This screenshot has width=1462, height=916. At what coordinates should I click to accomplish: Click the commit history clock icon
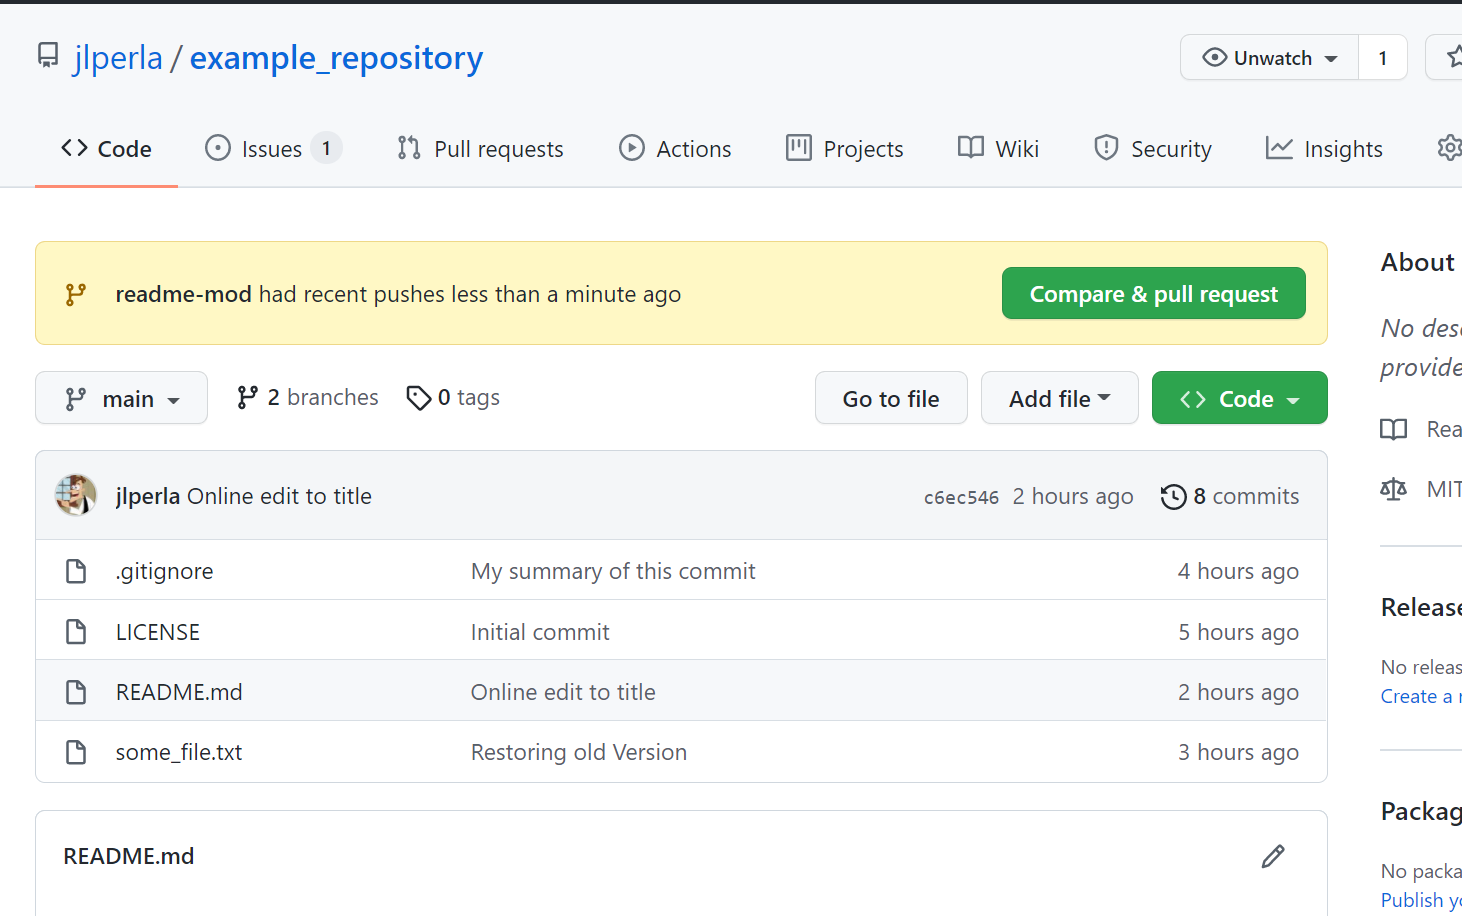point(1173,497)
